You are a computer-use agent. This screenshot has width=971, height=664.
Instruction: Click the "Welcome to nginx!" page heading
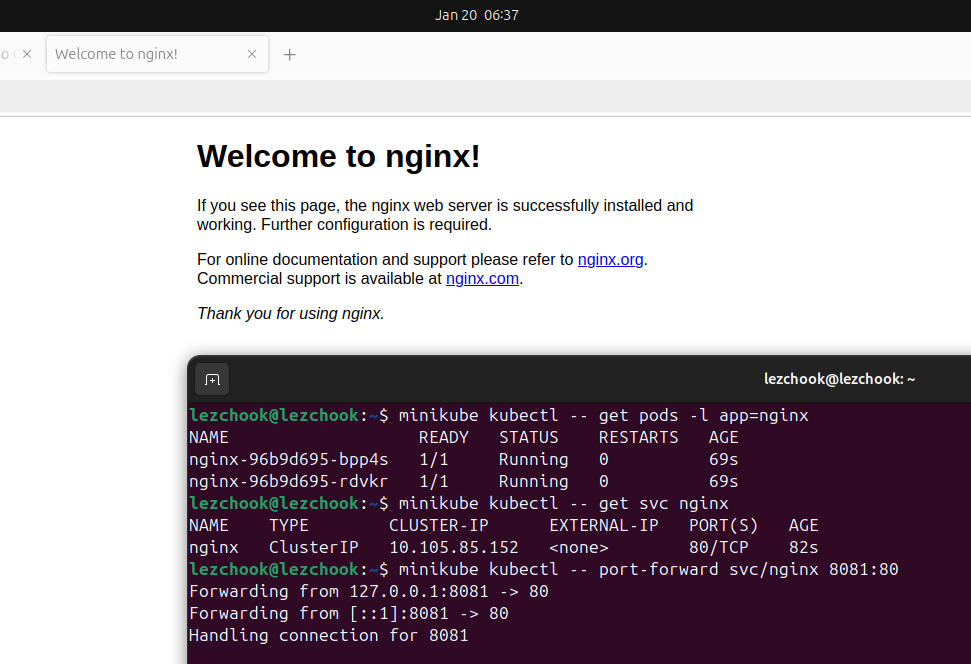339,156
